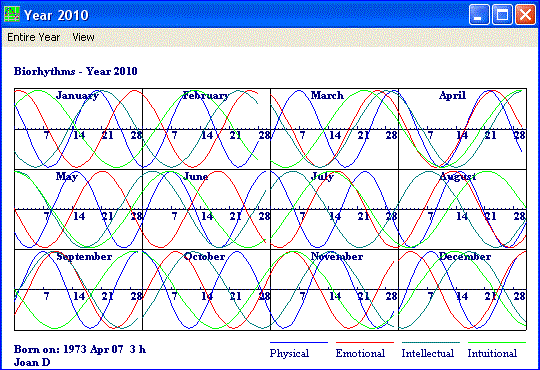The image size is (540, 370).
Task: Select the August chart panel
Action: [x=463, y=209]
